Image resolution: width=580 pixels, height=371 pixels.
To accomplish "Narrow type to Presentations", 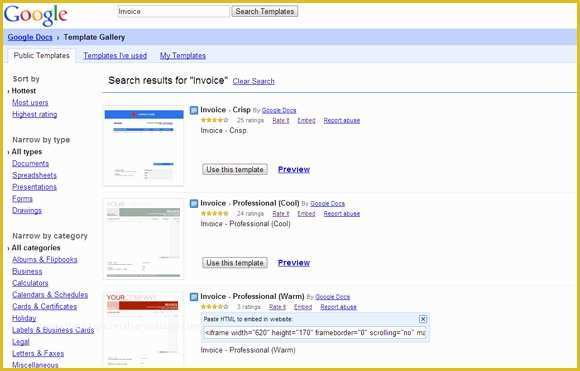I will click(34, 187).
